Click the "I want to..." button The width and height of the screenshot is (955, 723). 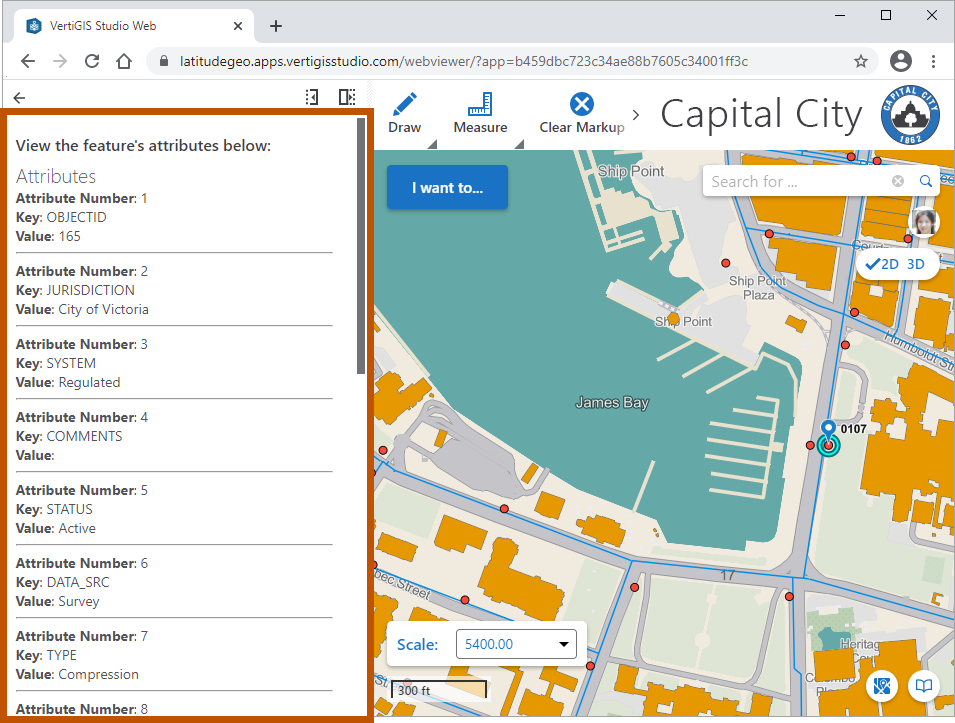point(447,187)
